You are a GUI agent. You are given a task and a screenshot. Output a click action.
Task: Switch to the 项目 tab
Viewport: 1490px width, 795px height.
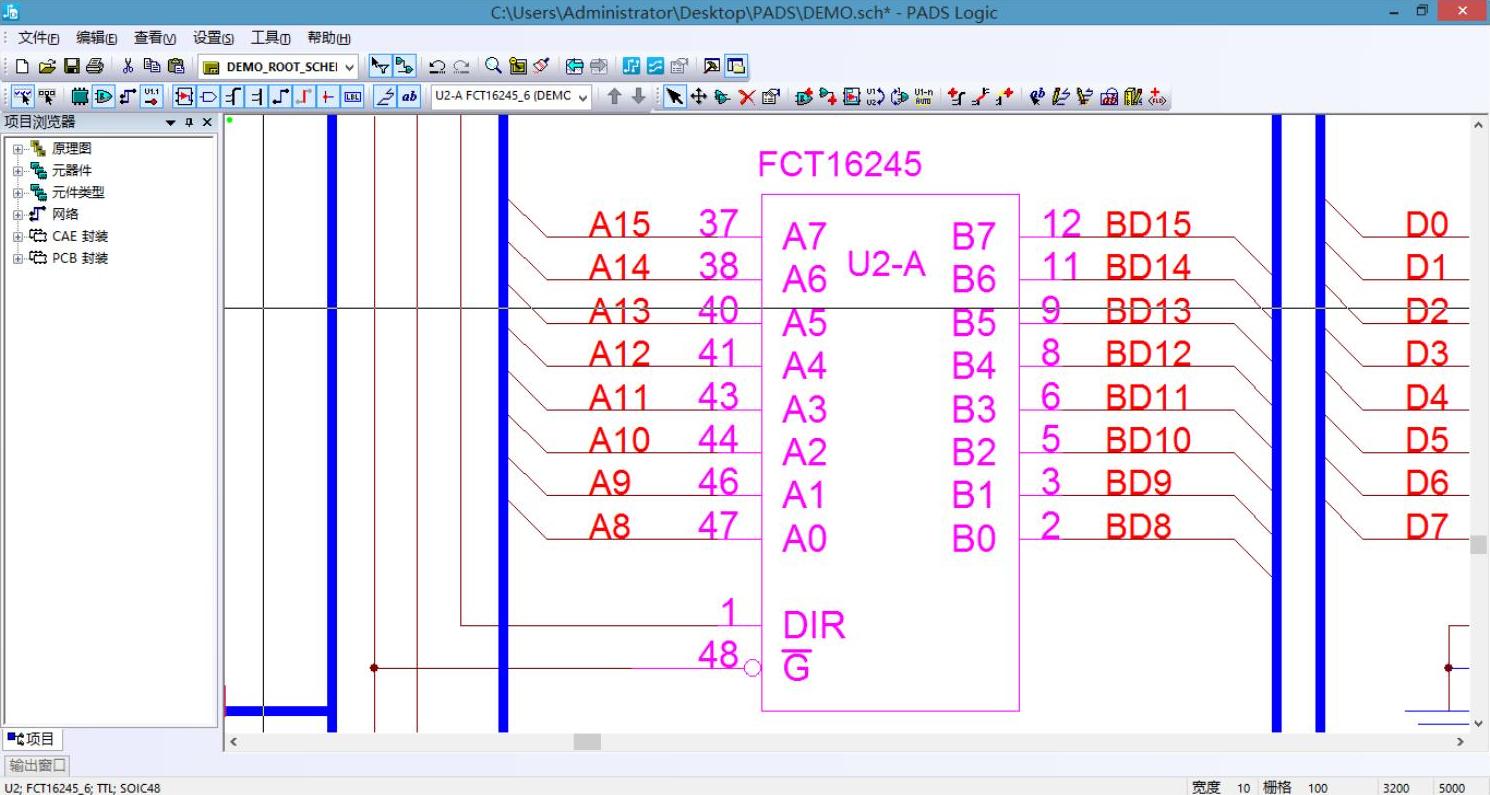pyautogui.click(x=31, y=740)
